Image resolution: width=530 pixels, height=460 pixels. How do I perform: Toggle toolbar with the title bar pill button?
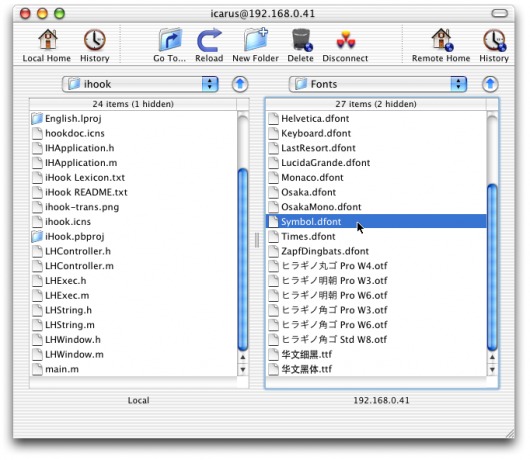point(499,13)
